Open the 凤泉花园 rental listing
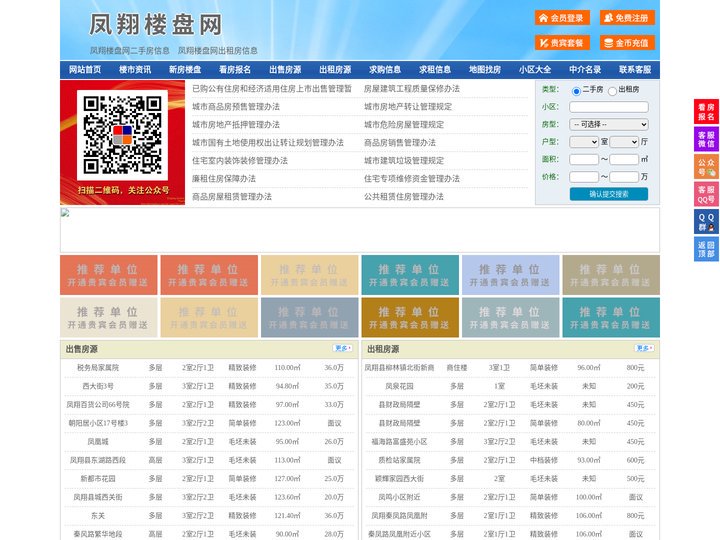This screenshot has height=540, width=720. 399,386
